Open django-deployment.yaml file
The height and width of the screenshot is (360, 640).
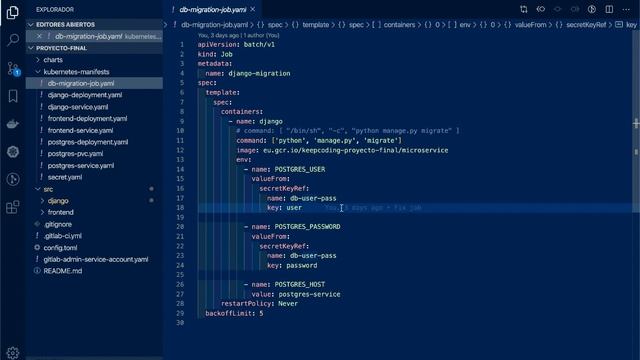(85, 95)
